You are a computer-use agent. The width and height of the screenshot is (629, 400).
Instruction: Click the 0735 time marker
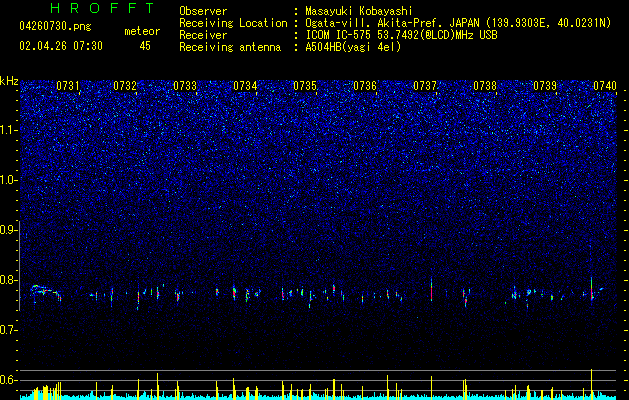pyautogui.click(x=305, y=86)
